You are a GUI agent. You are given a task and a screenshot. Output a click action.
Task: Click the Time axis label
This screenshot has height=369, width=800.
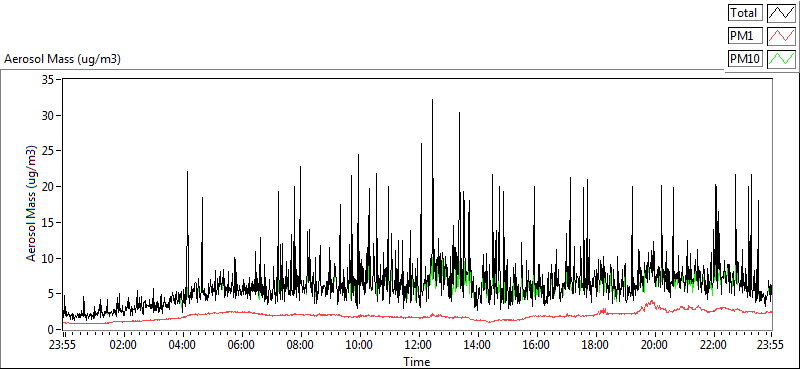[417, 362]
